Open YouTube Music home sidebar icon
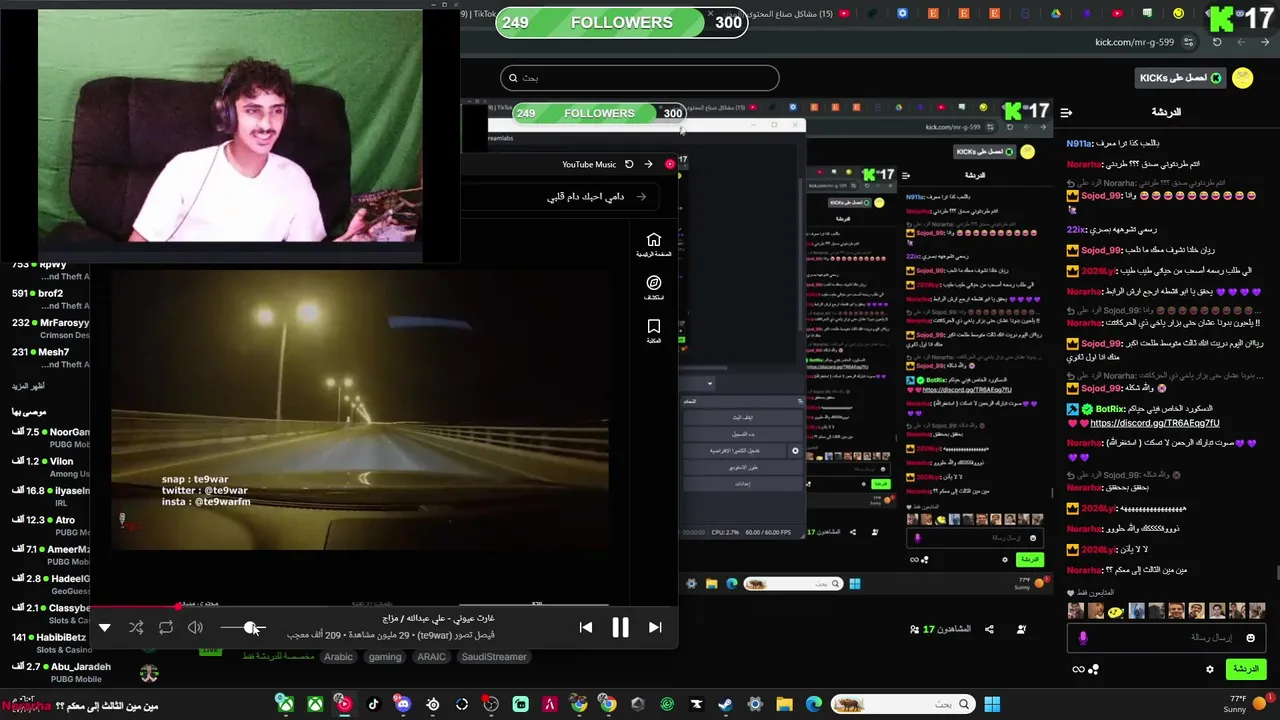The height and width of the screenshot is (720, 1280). [654, 245]
